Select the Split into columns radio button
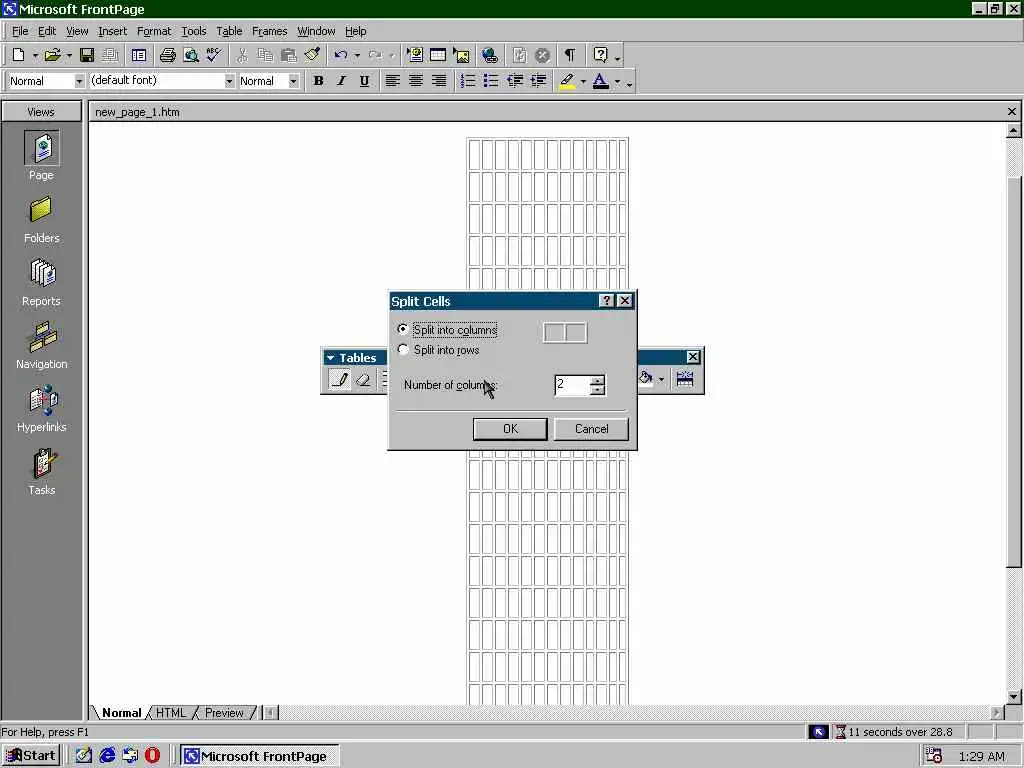Screen dimensions: 1024x768 pos(403,330)
